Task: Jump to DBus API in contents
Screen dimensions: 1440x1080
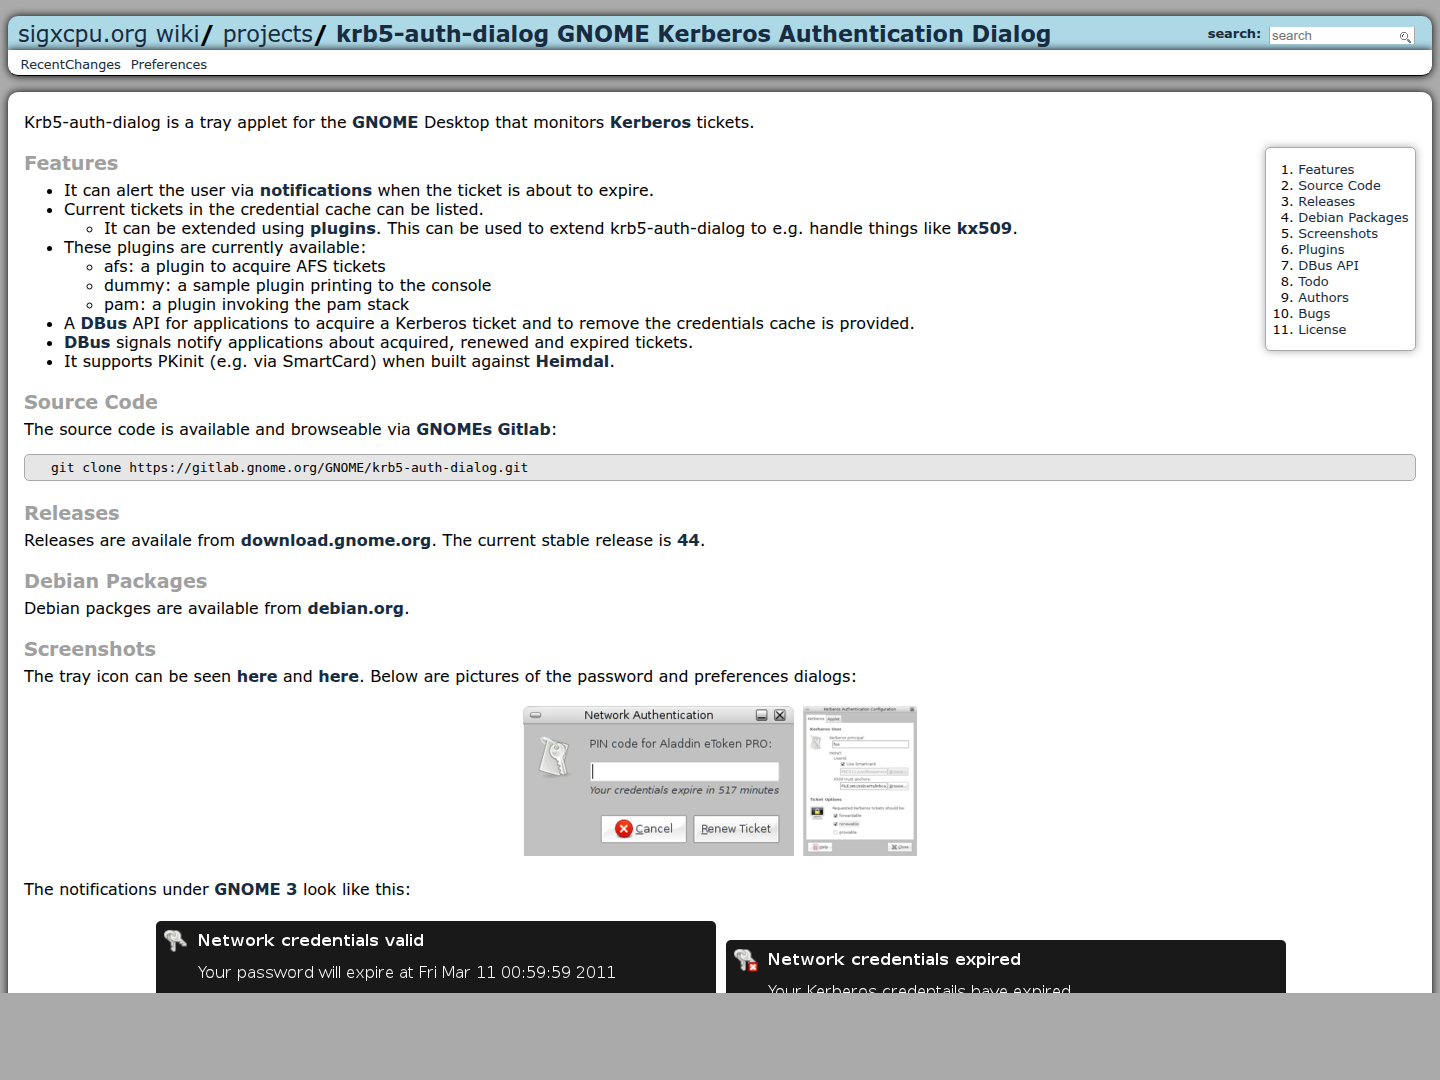Action: click(x=1328, y=266)
